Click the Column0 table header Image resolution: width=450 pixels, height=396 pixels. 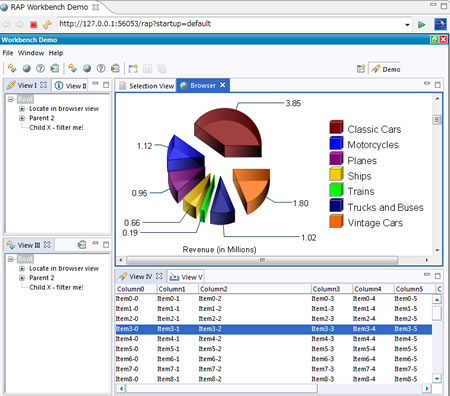[x=136, y=289]
